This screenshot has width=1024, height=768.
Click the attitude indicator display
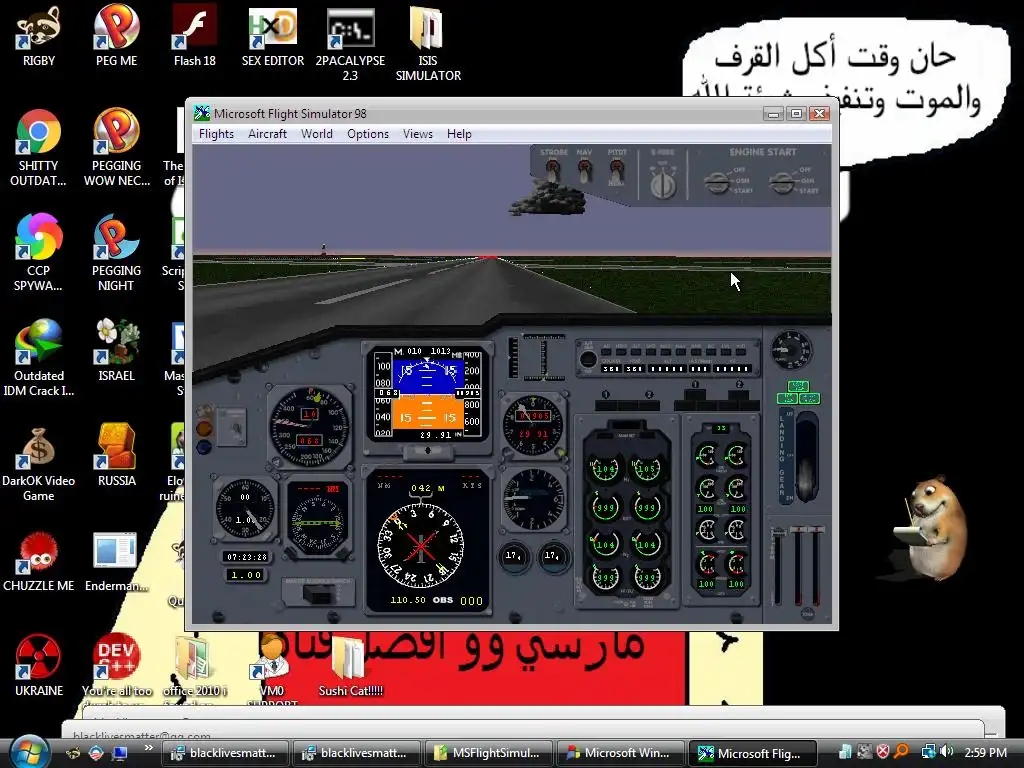(x=428, y=395)
